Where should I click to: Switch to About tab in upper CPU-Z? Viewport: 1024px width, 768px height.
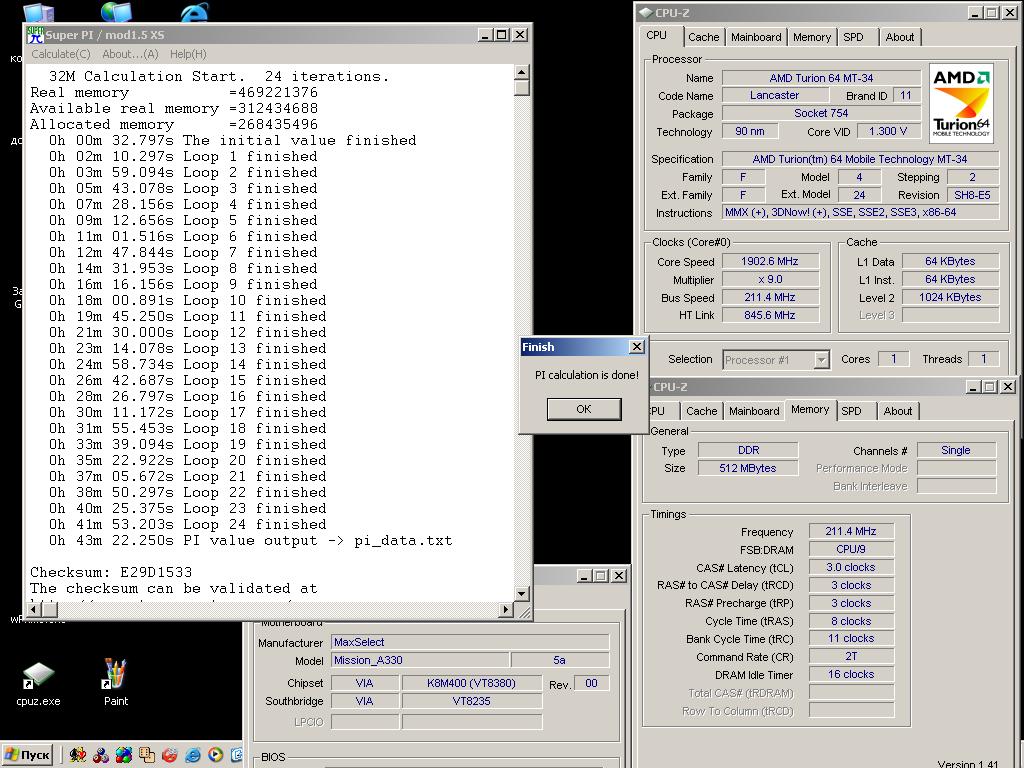coord(899,37)
